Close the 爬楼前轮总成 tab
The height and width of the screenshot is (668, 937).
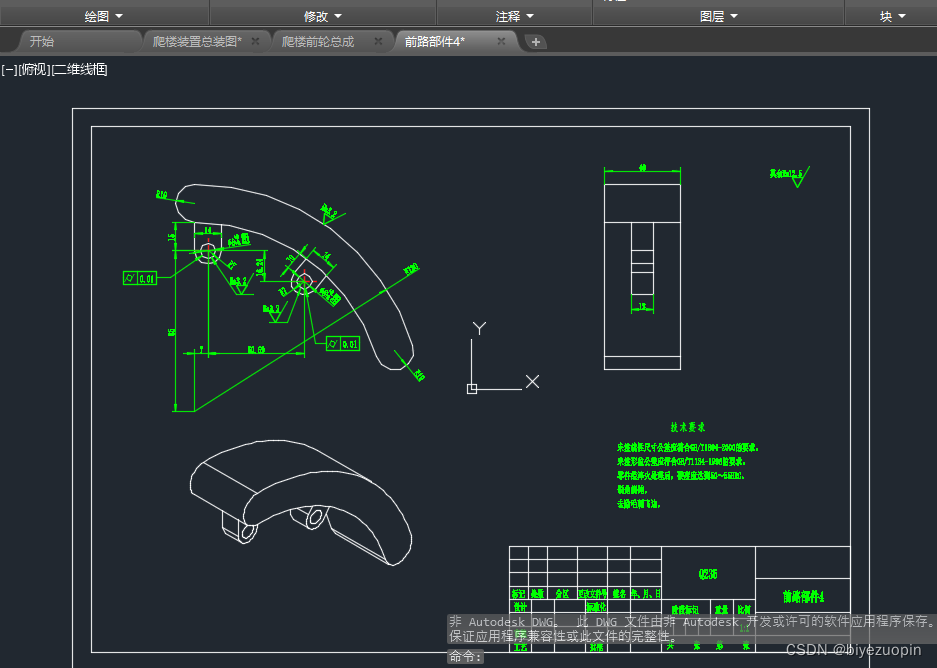pos(378,41)
